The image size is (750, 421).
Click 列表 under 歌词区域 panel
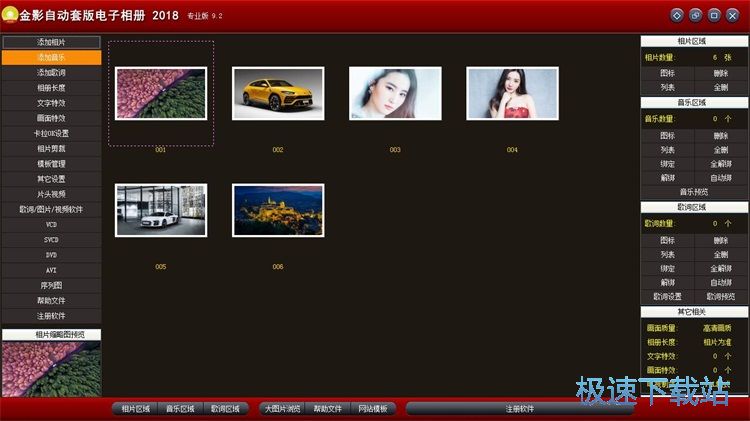pyautogui.click(x=667, y=255)
